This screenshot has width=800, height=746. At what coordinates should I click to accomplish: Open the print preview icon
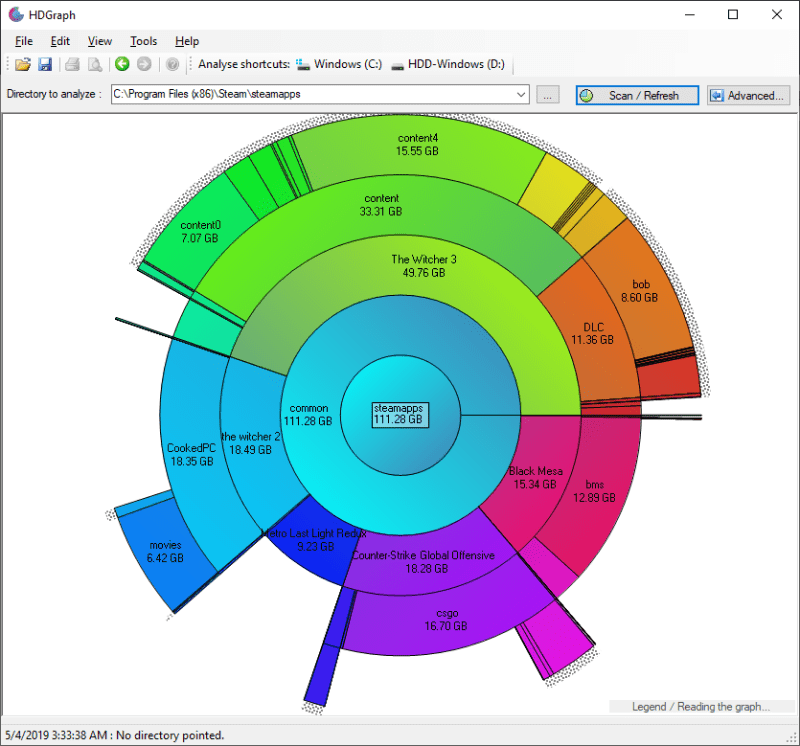pos(93,64)
